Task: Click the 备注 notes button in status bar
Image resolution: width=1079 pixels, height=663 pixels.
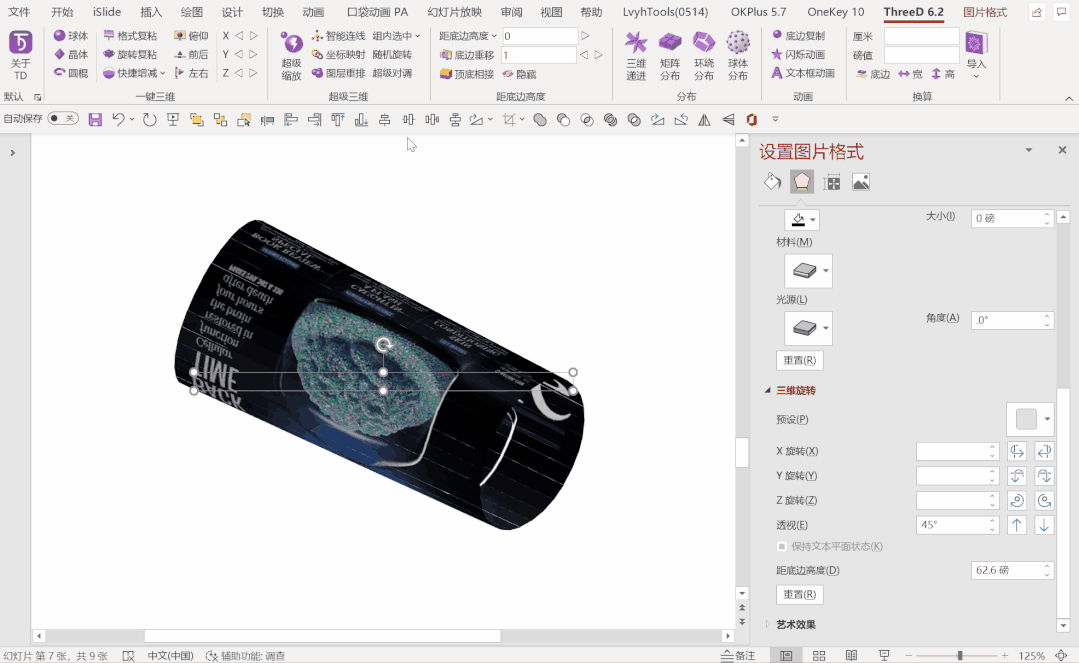Action: [x=738, y=655]
